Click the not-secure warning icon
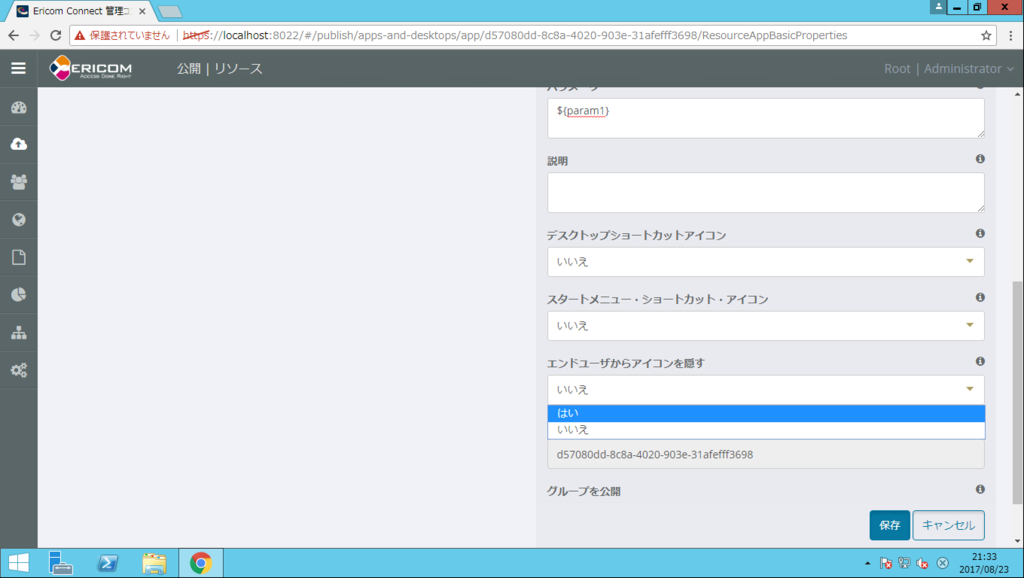Viewport: 1024px width, 578px height. tap(80, 35)
